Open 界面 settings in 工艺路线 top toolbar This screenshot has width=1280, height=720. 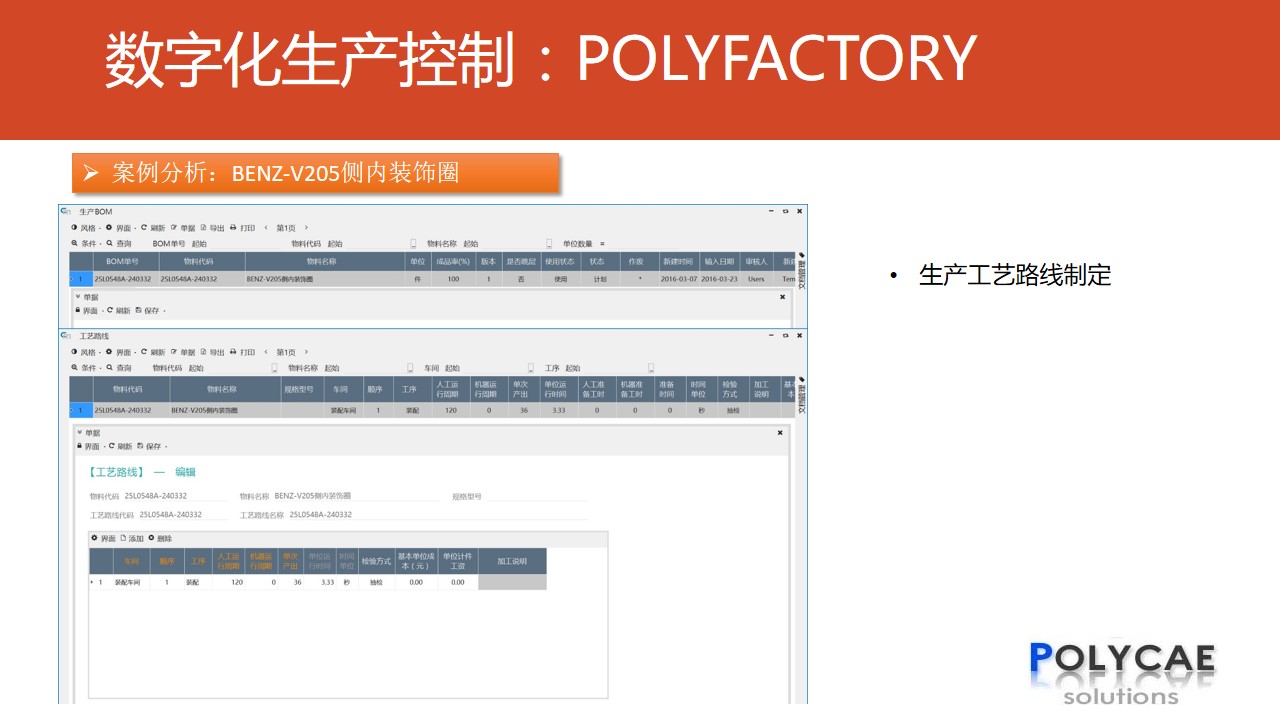click(x=119, y=352)
